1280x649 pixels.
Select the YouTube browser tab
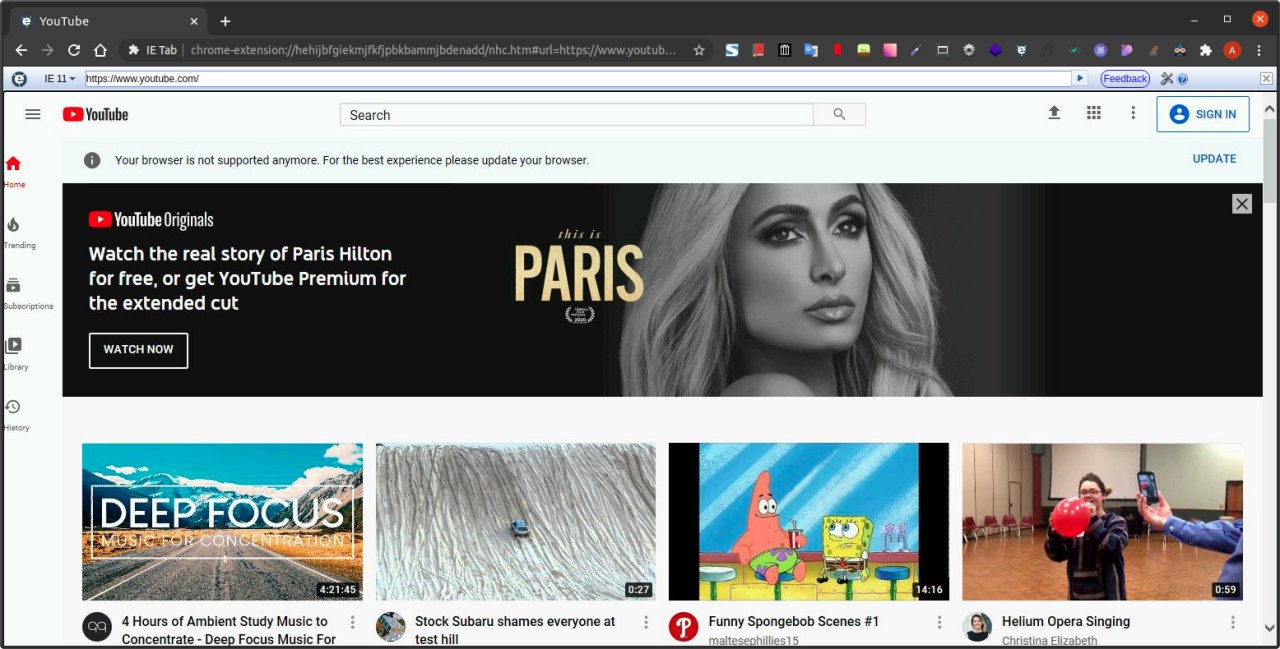tap(107, 21)
